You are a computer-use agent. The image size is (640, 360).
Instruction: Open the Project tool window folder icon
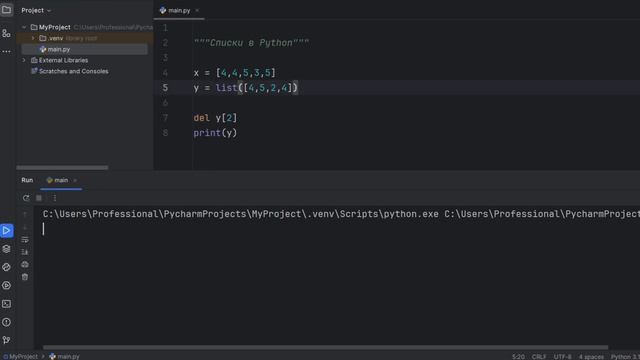(x=7, y=10)
